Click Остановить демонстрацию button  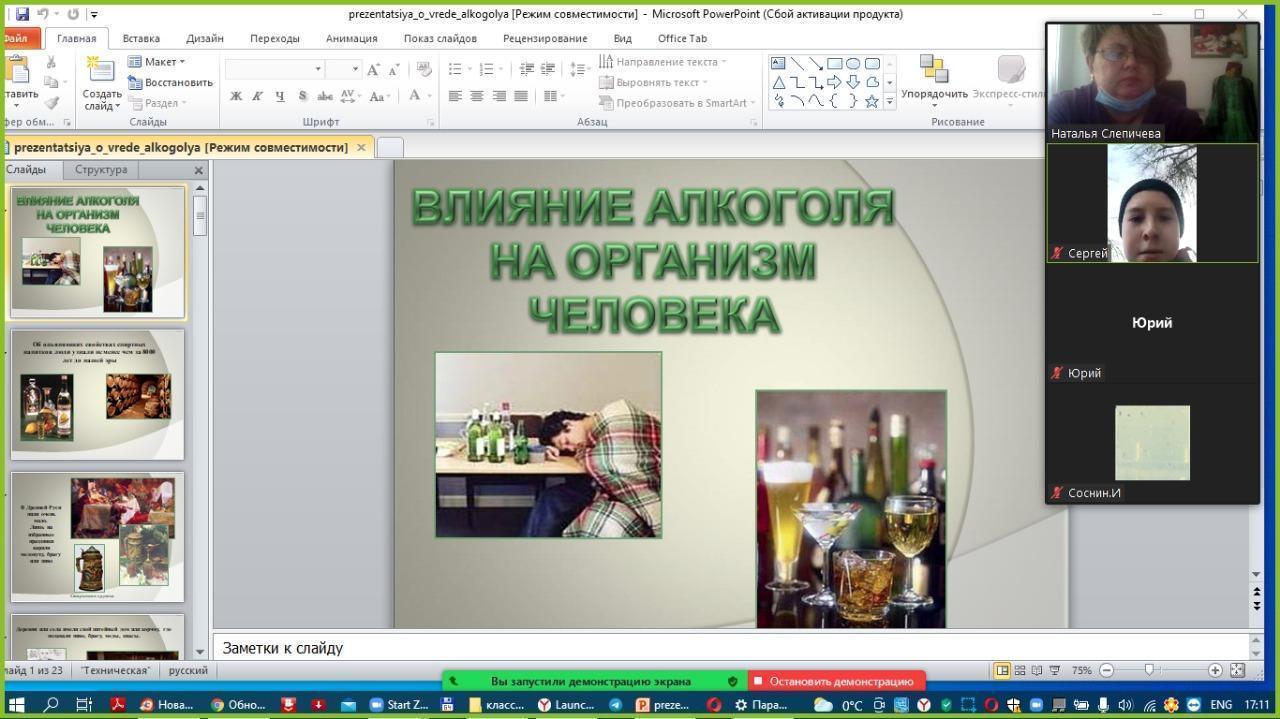[x=837, y=681]
